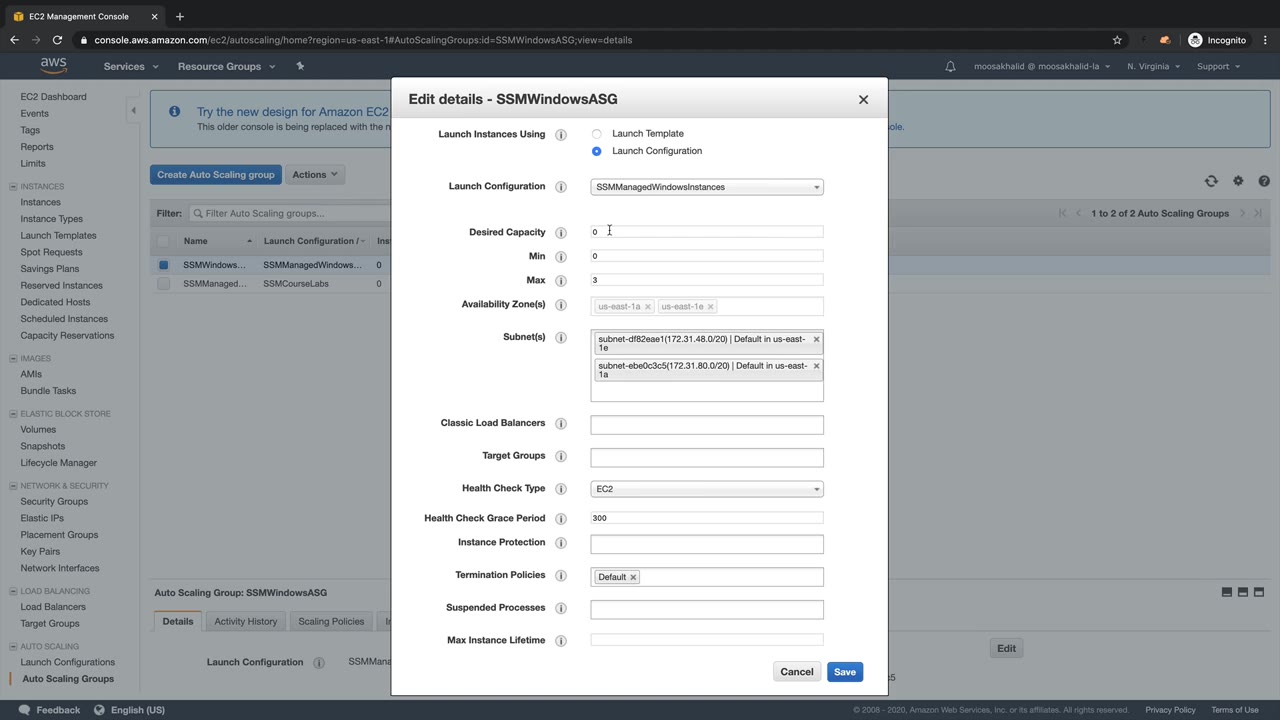
Task: Switch to the Details tab
Action: pos(178,621)
